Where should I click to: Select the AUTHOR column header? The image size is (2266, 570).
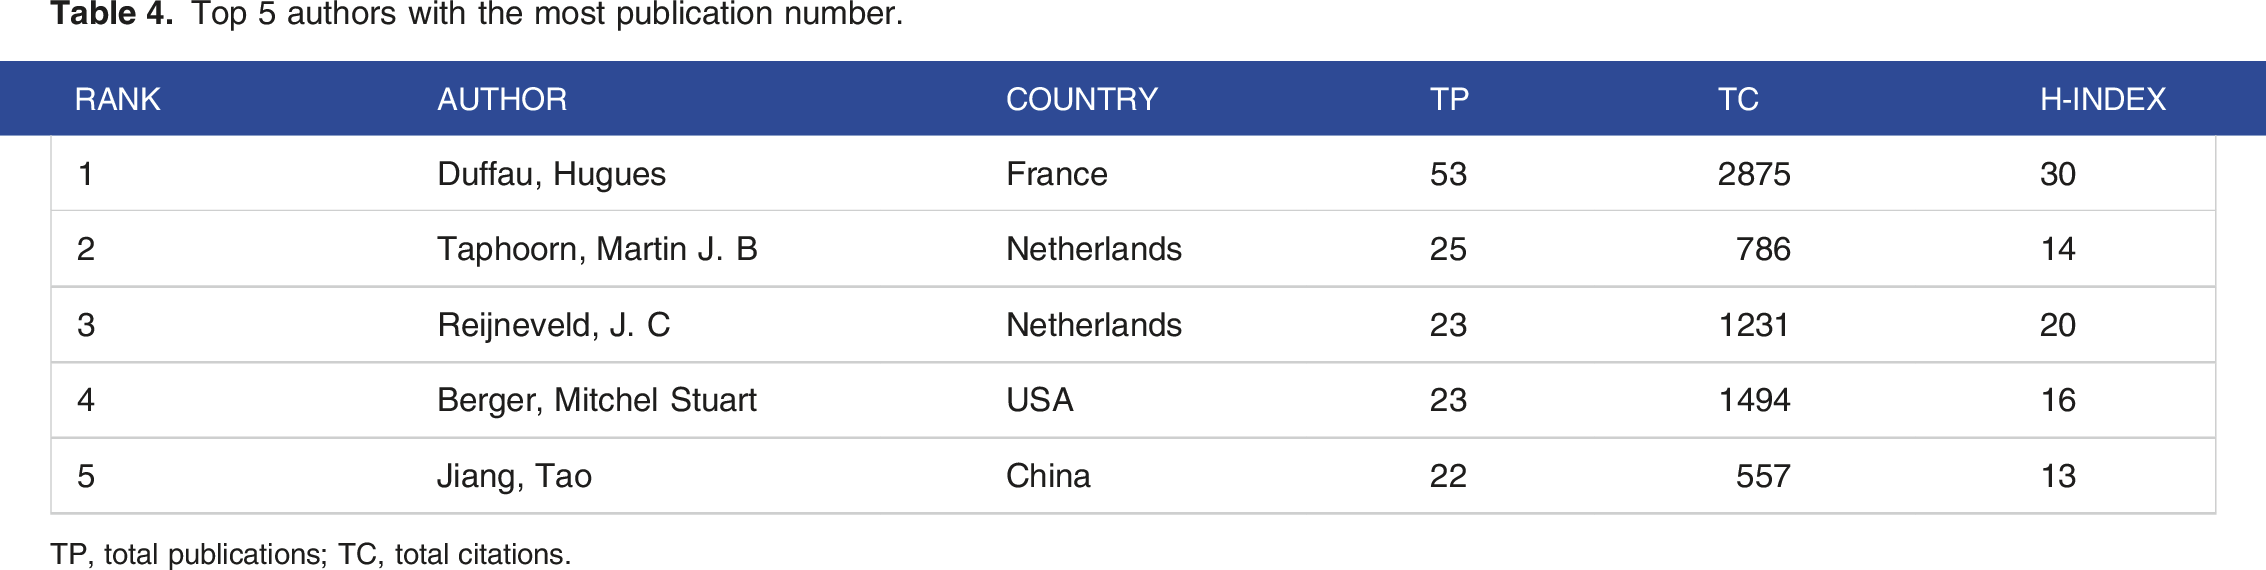pos(502,99)
